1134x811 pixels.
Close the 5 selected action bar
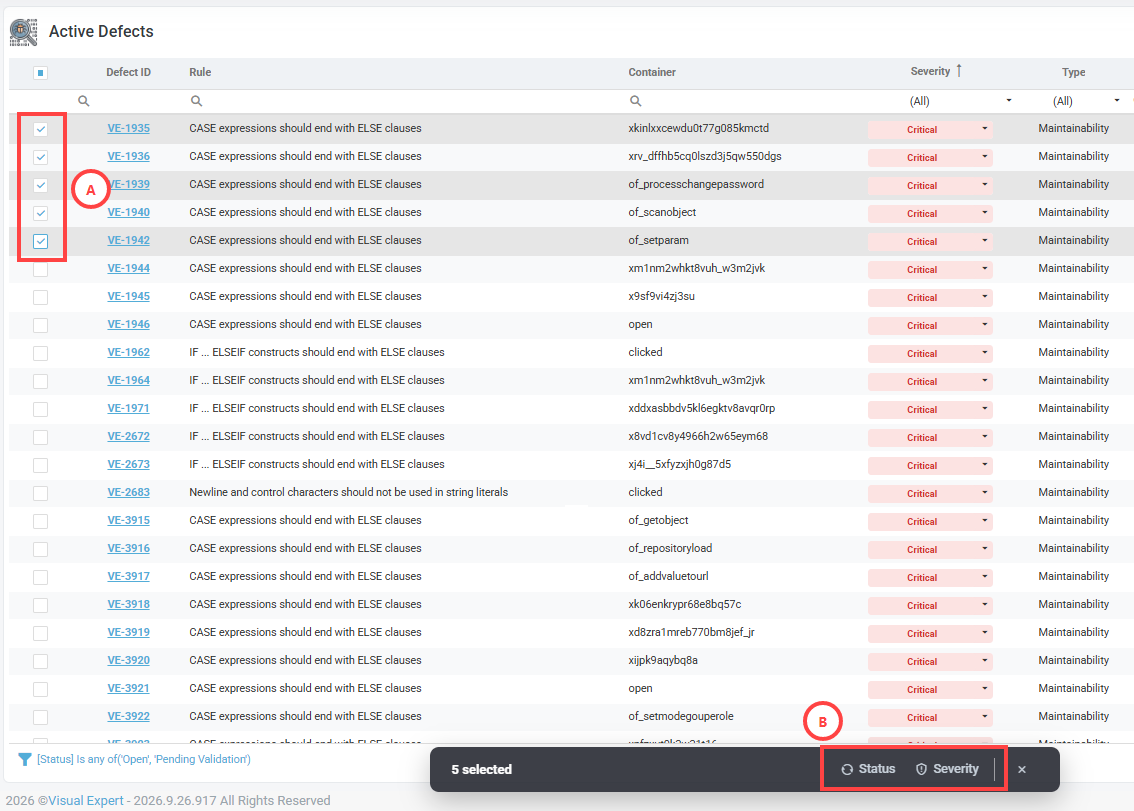tap(1022, 769)
